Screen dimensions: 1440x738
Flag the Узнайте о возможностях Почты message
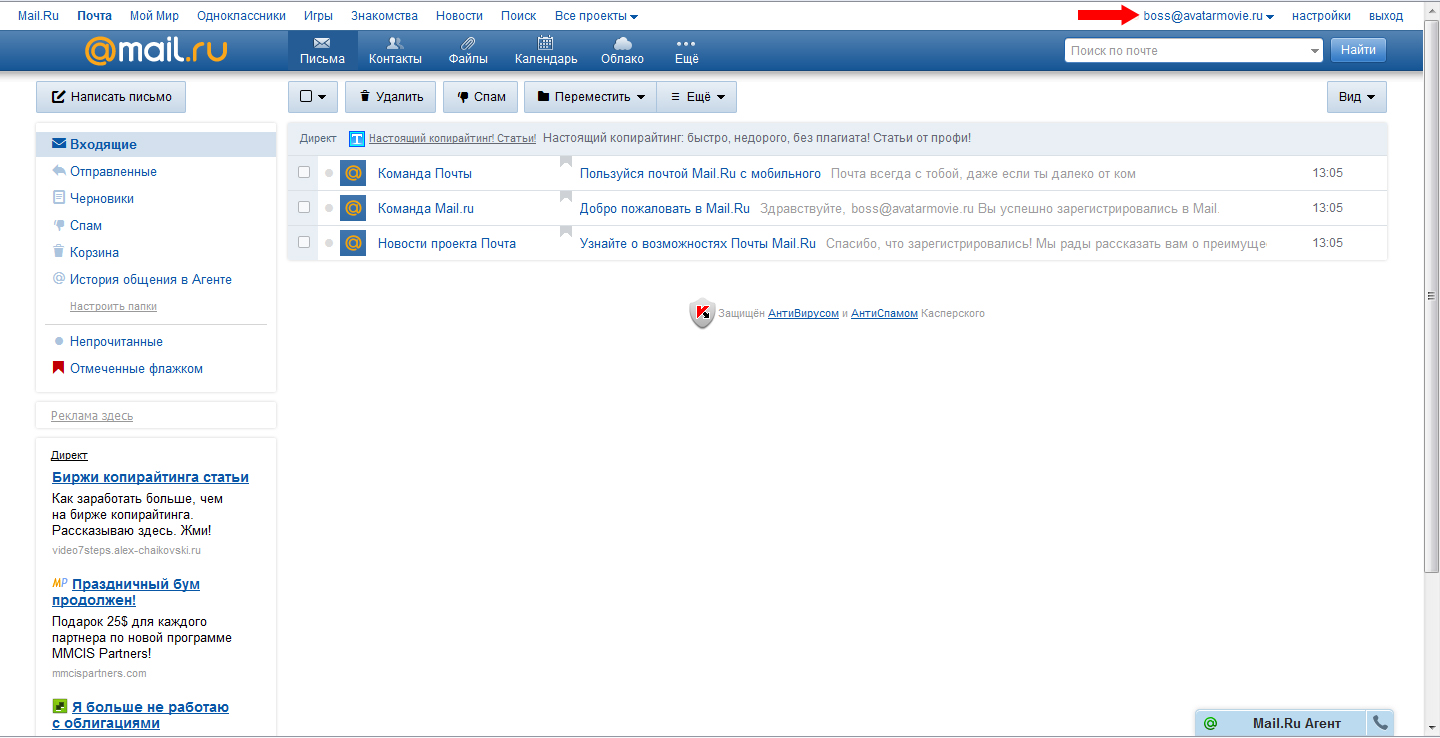[566, 233]
